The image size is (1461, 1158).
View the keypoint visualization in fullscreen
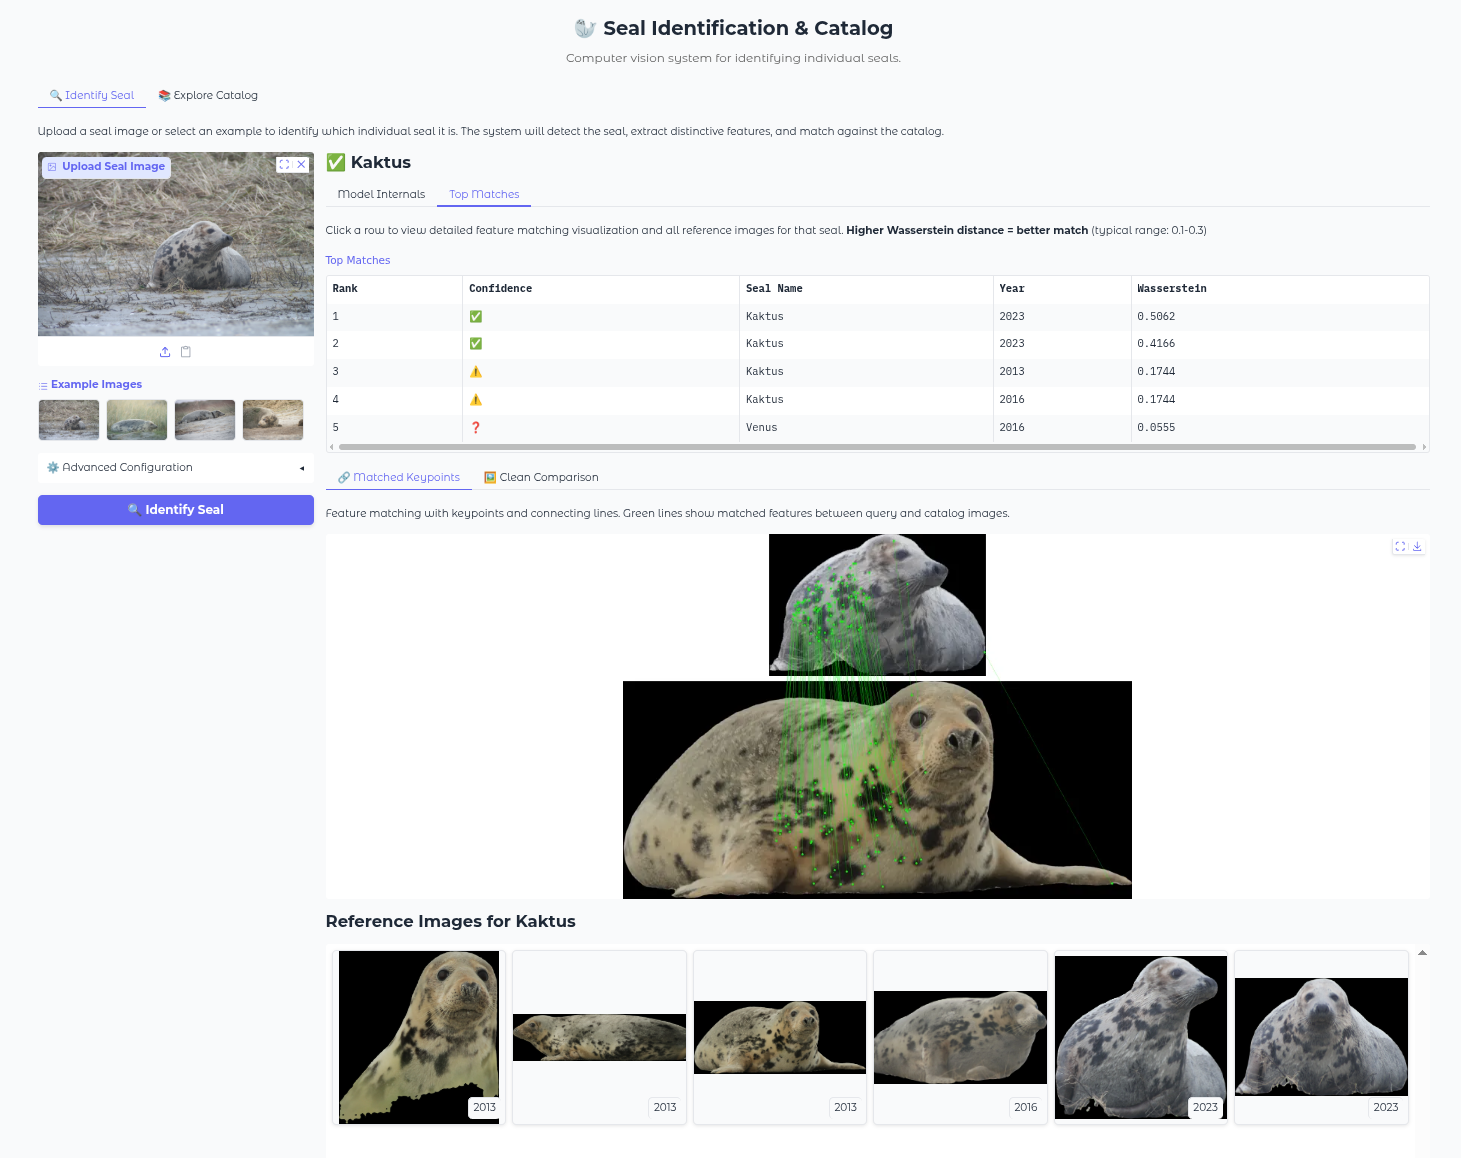[1400, 546]
